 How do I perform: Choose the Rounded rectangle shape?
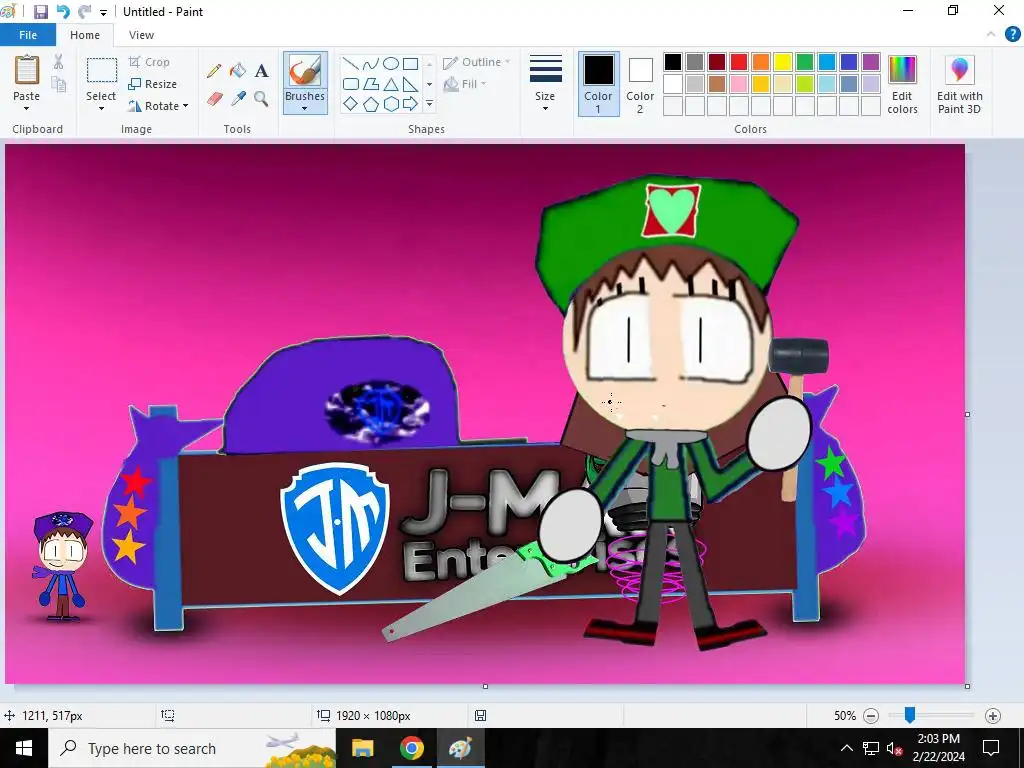[x=351, y=84]
